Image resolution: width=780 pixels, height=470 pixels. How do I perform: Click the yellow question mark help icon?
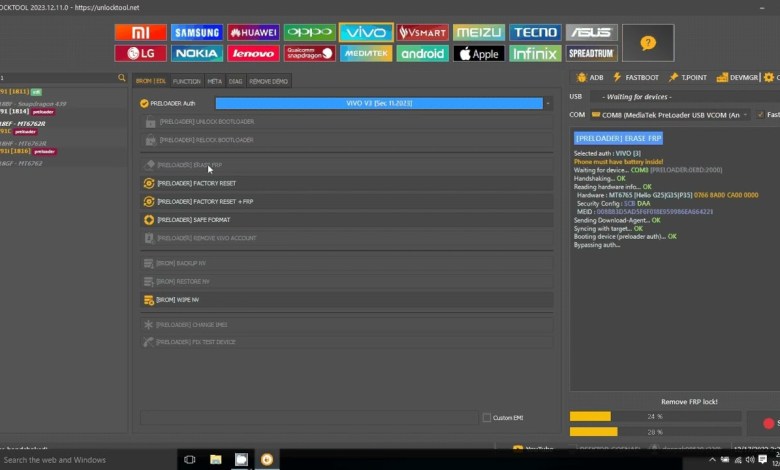click(648, 43)
